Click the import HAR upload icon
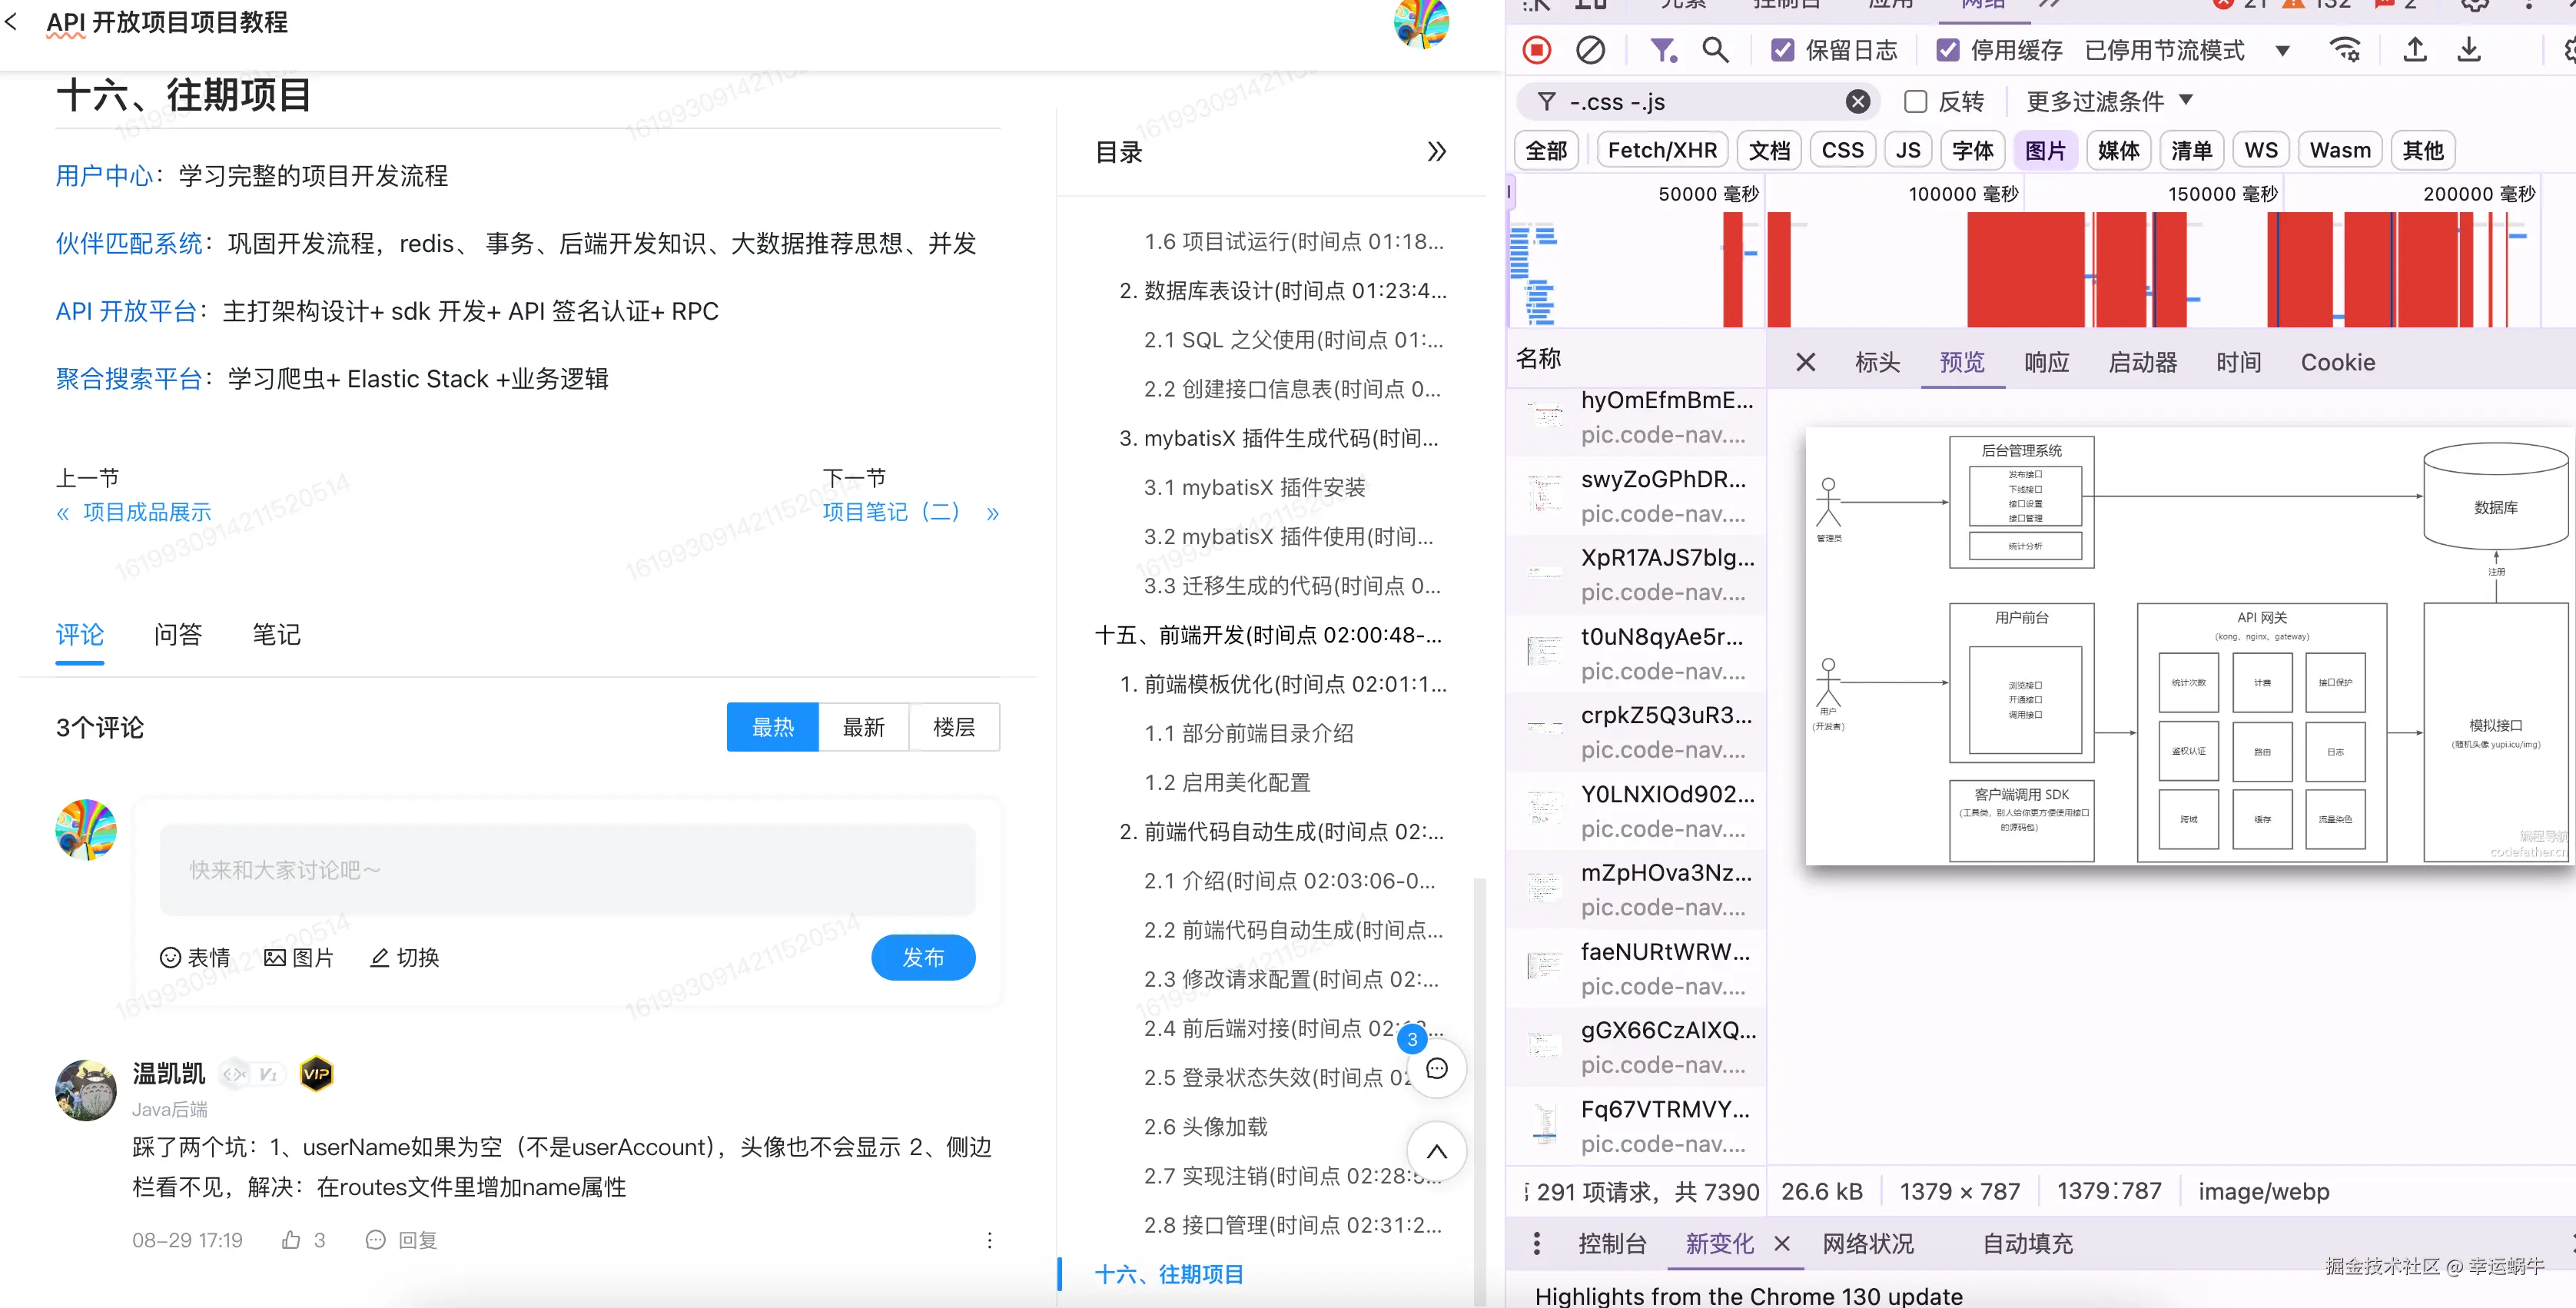This screenshot has height=1308, width=2576. click(2414, 50)
